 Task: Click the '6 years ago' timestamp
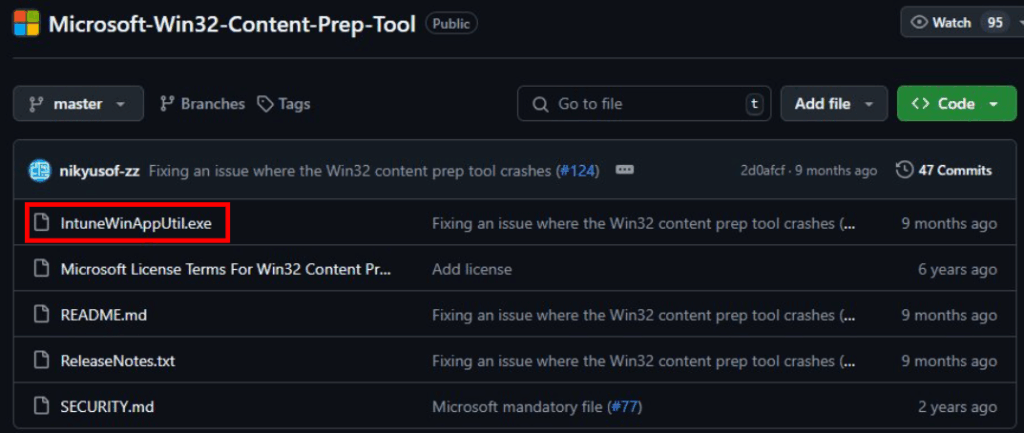click(957, 270)
